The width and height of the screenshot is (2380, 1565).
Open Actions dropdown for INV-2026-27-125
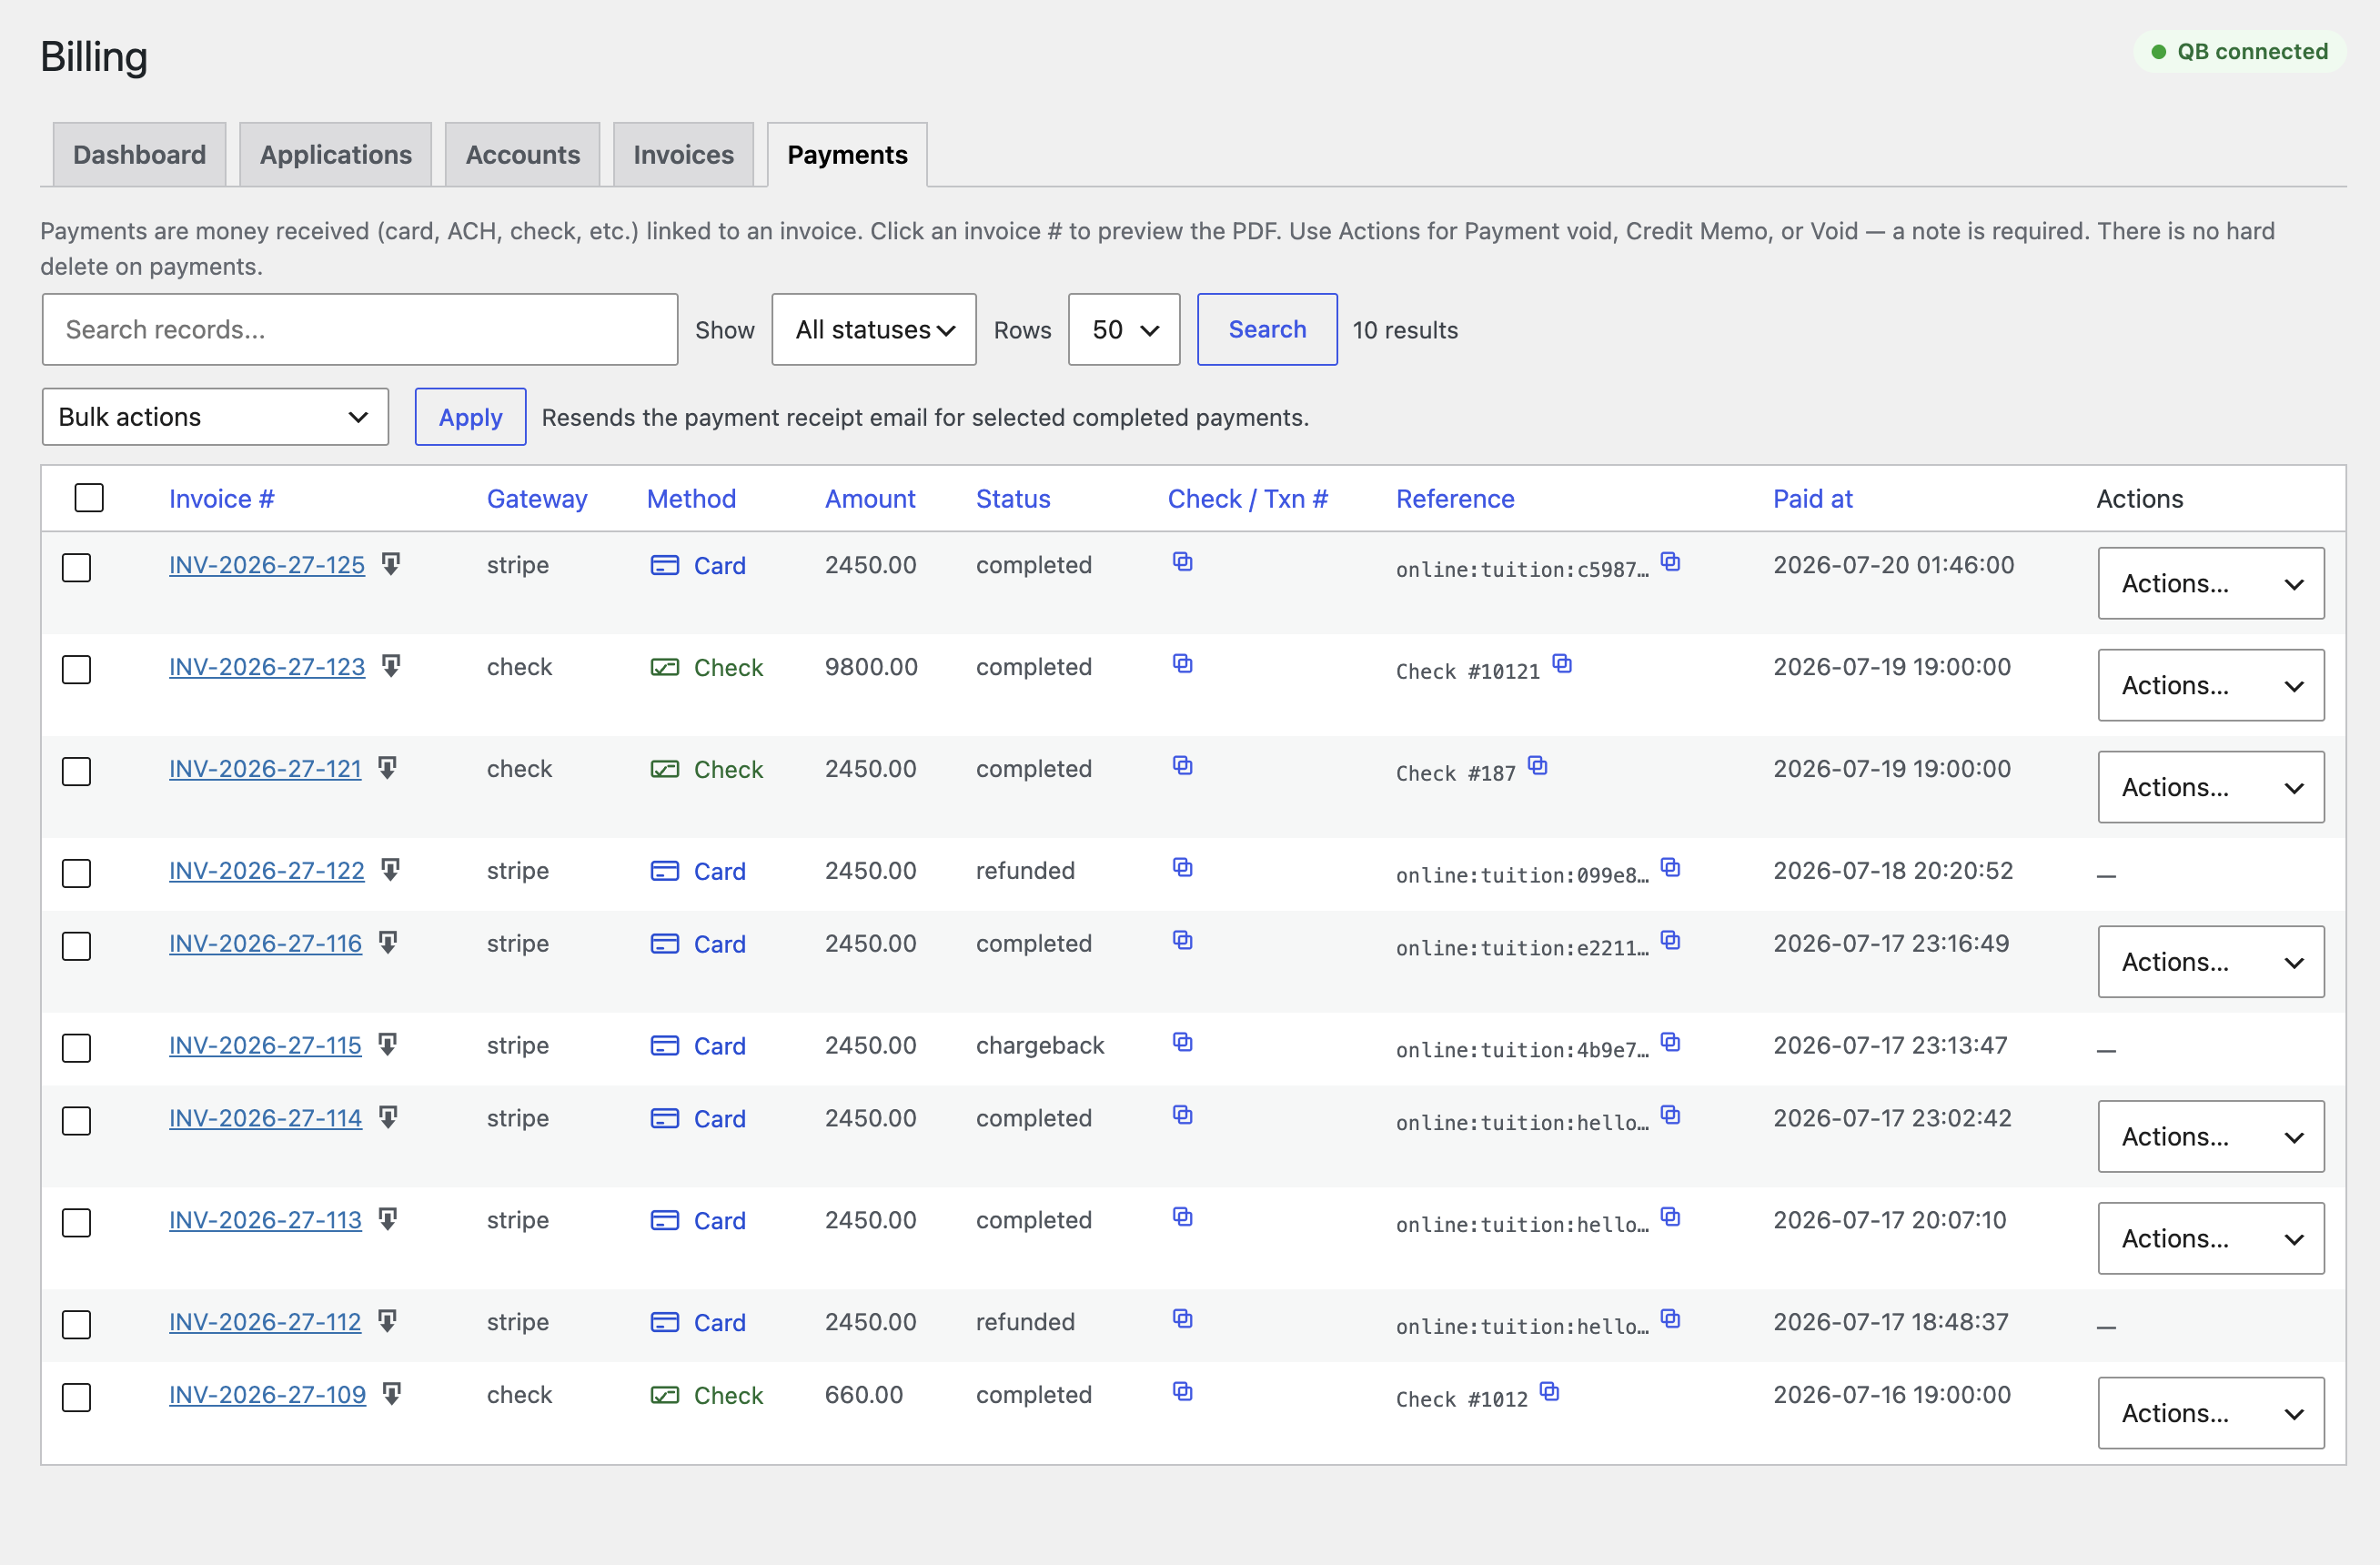[x=2210, y=583]
